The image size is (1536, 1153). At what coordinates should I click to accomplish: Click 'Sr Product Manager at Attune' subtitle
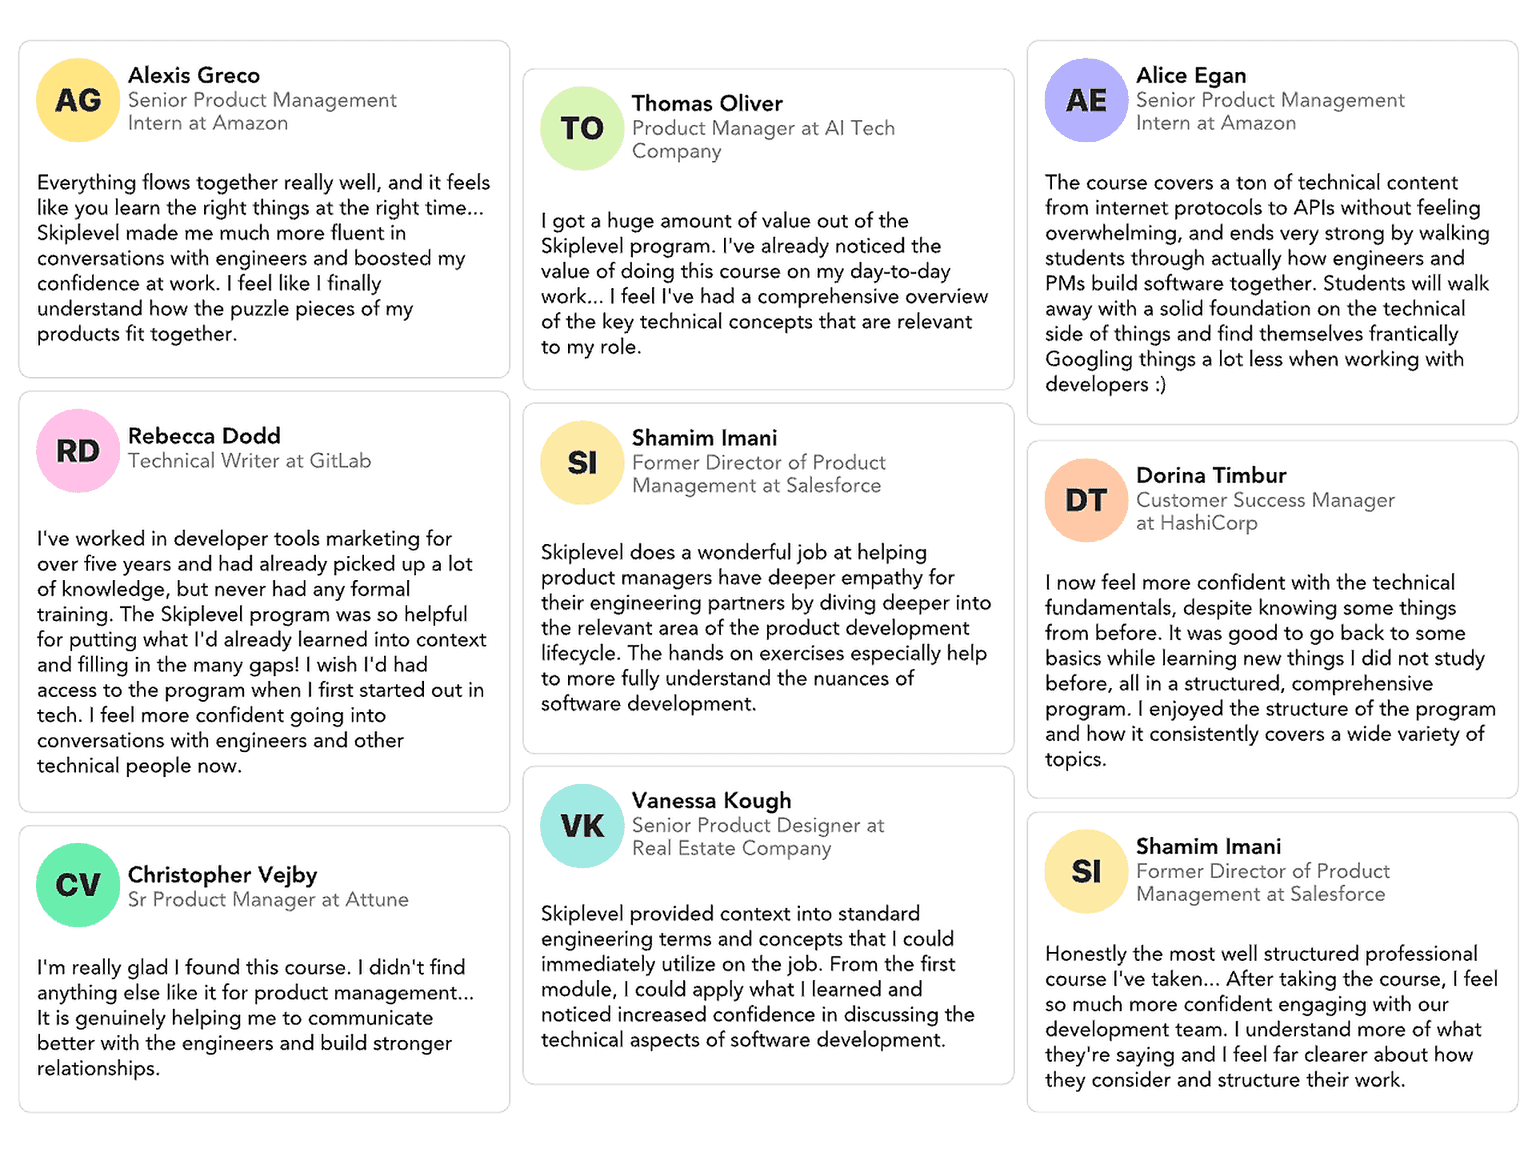(268, 900)
